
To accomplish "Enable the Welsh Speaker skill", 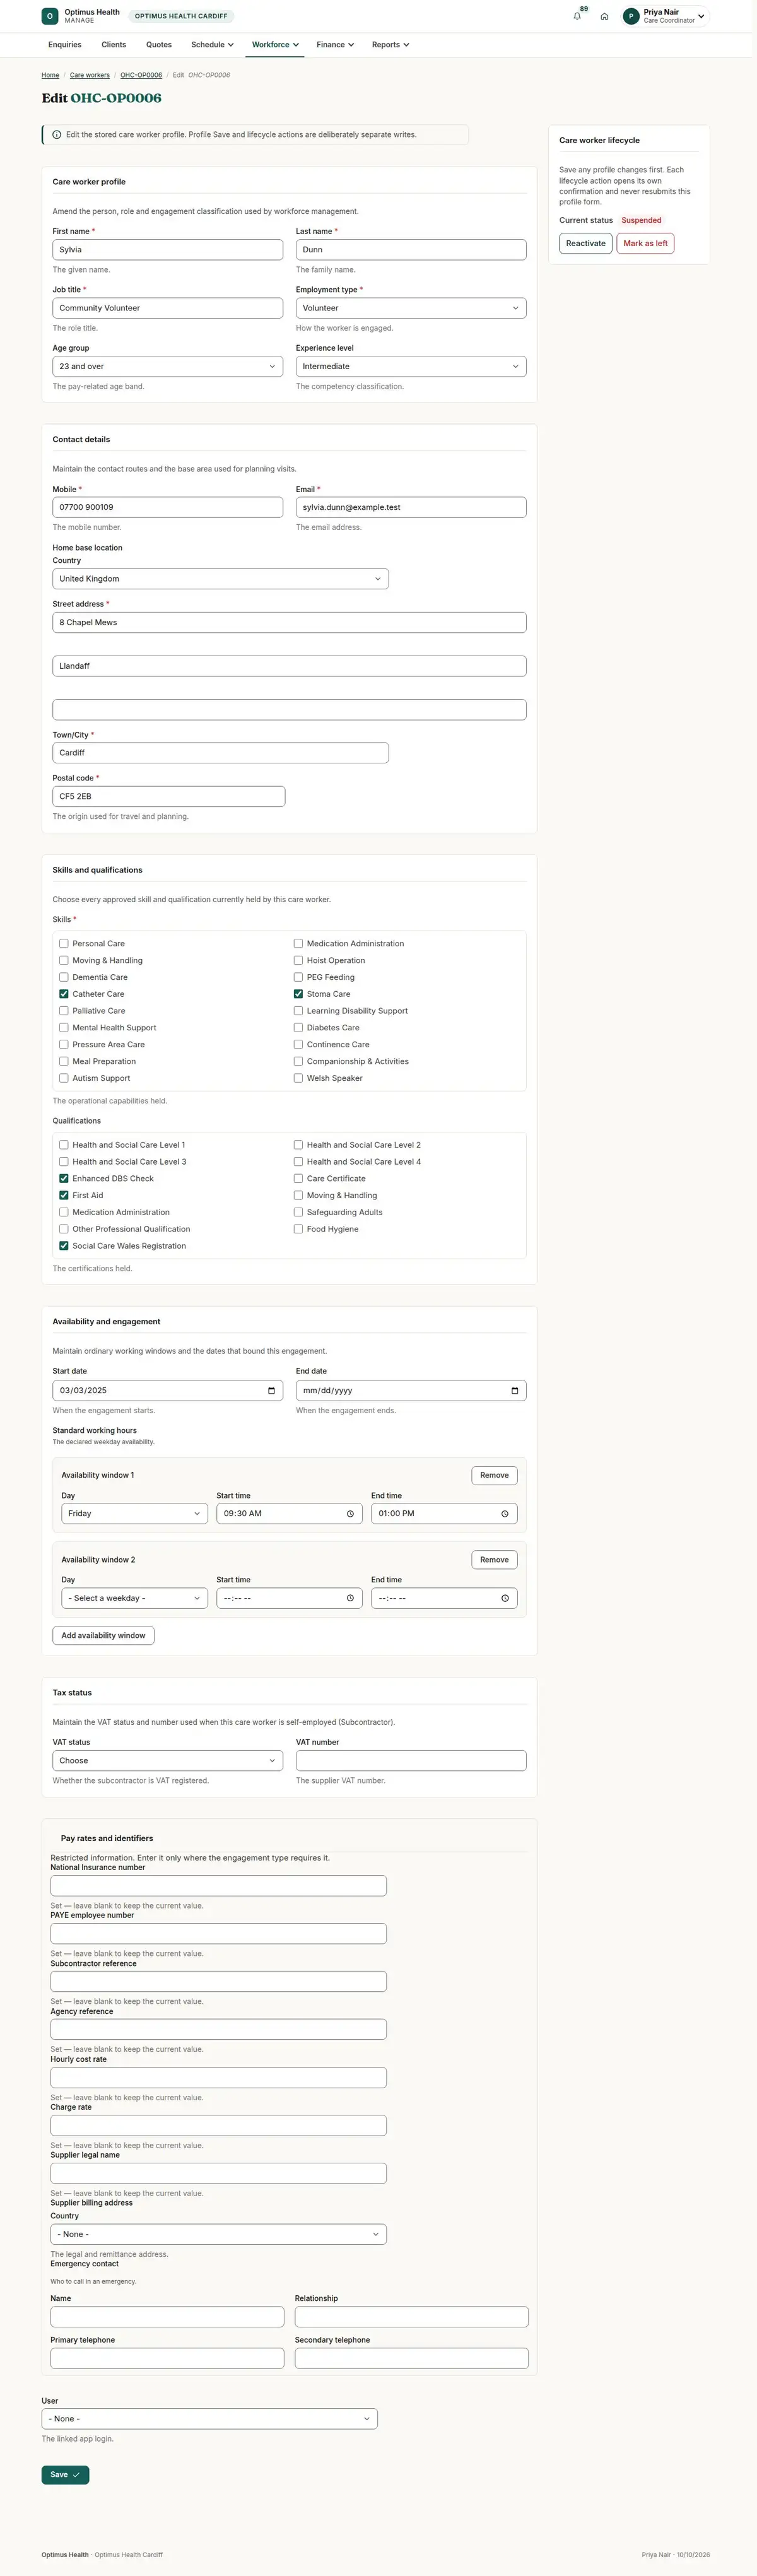I will (x=298, y=1078).
